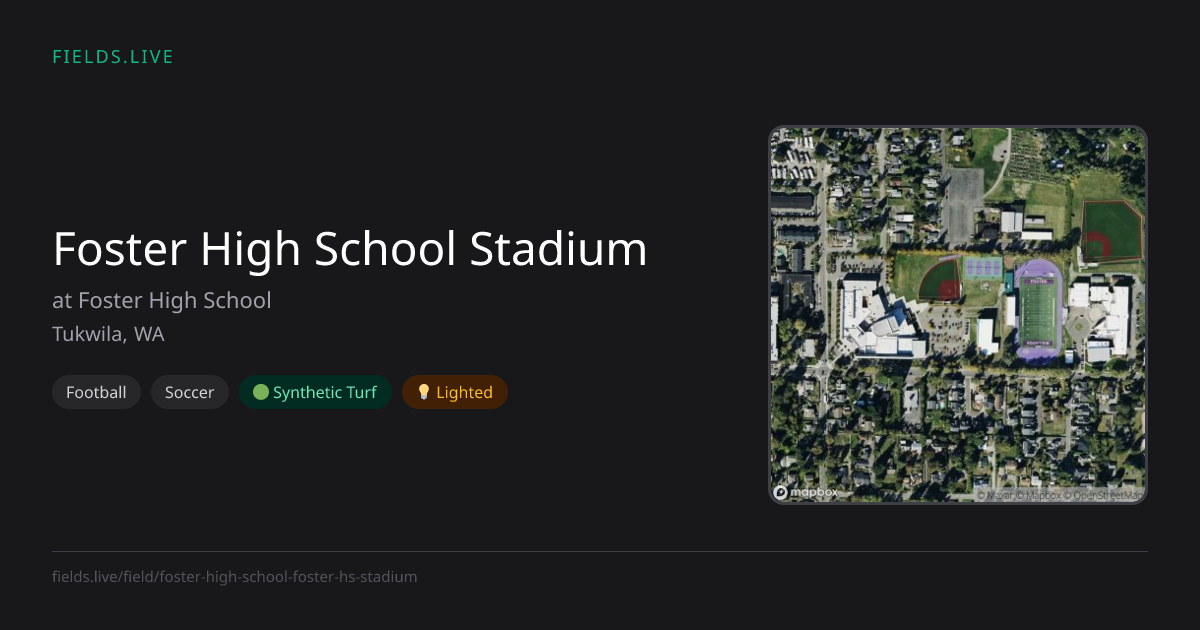
Task: Click the Mapbox logo on the map
Action: coord(806,492)
